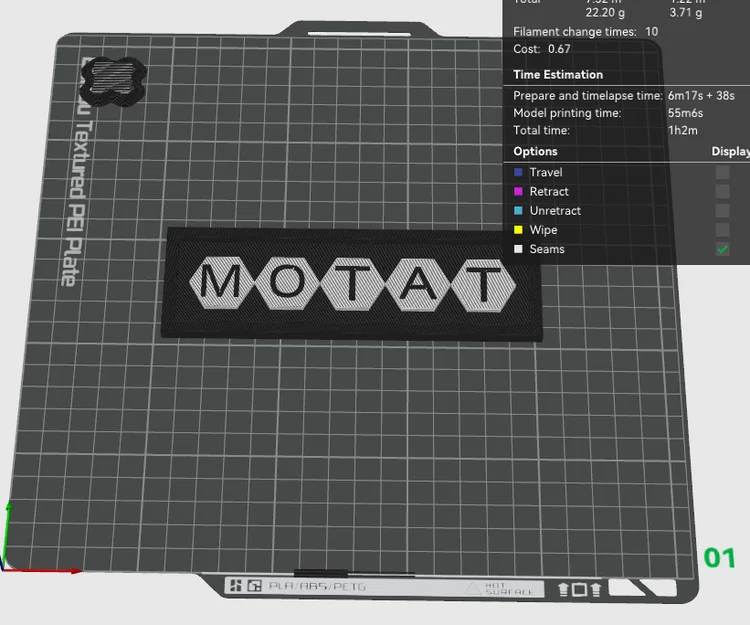Click the 3.71 g filament weight
Image resolution: width=750 pixels, height=625 pixels.
point(685,12)
